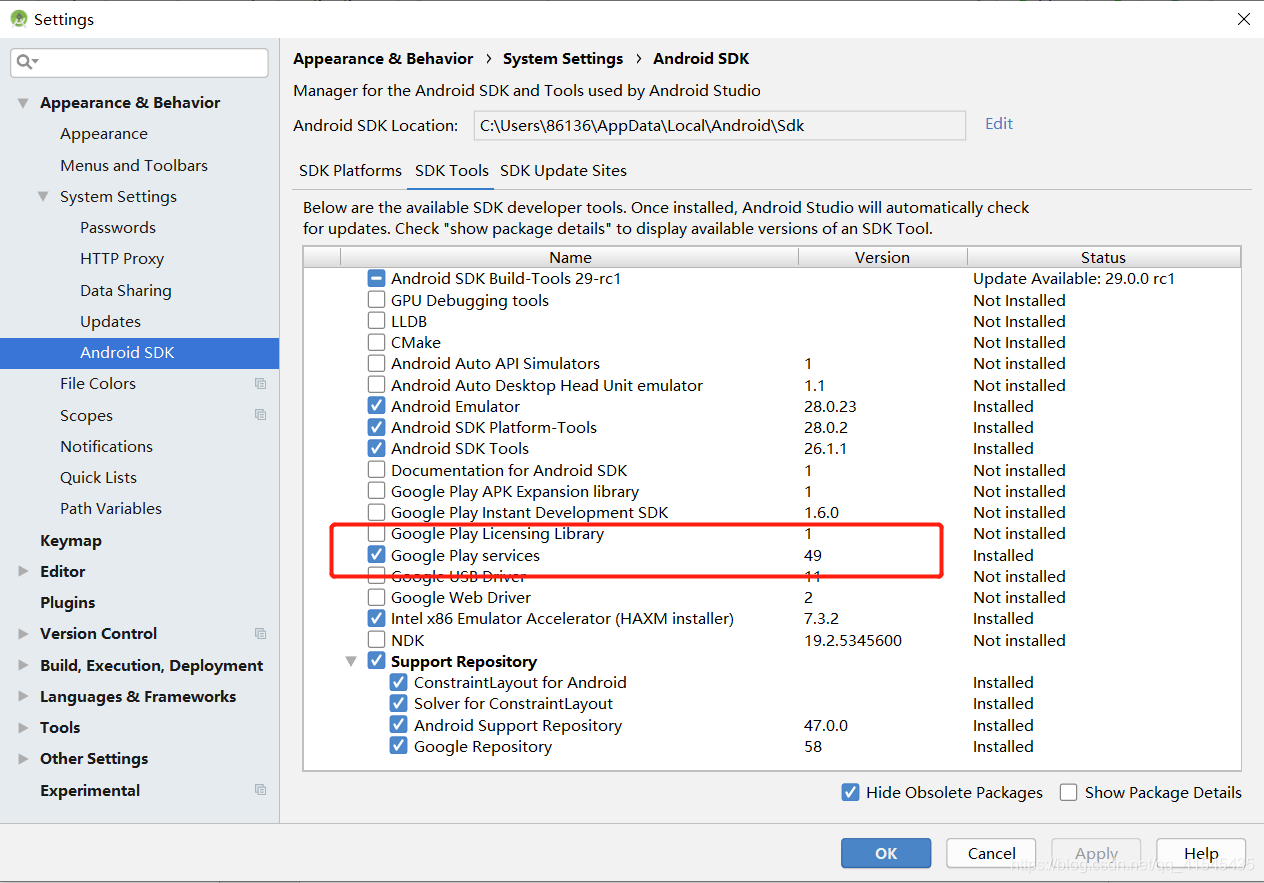Switch to SDK Platforms tab

[x=350, y=171]
